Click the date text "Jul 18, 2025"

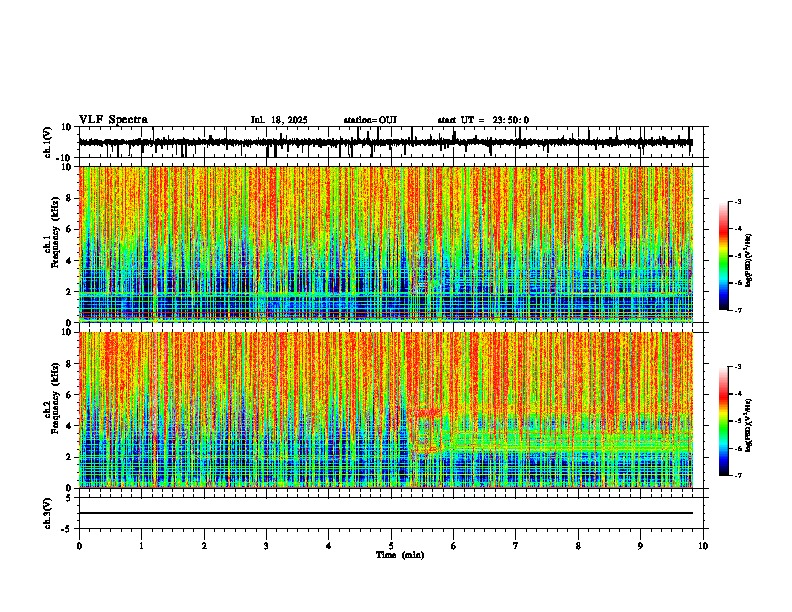pyautogui.click(x=279, y=120)
